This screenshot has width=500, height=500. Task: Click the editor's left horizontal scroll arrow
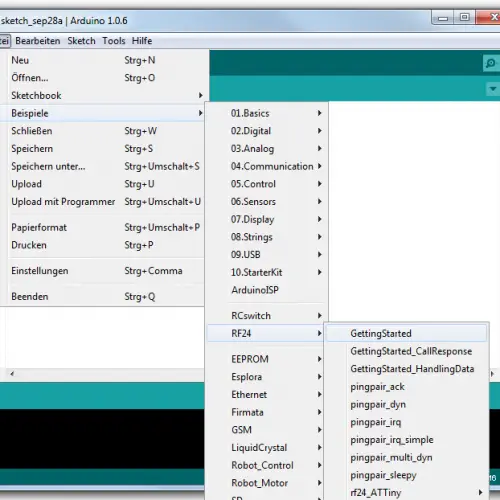(12, 374)
